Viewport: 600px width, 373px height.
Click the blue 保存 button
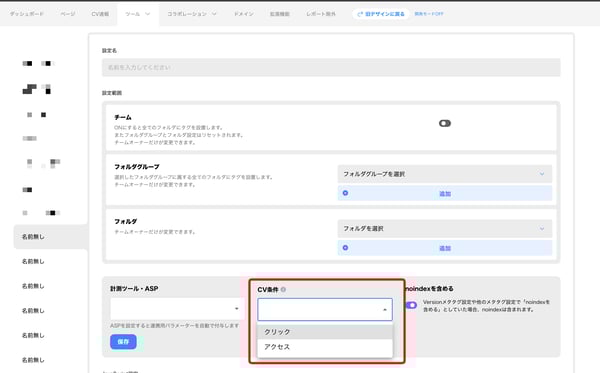(x=123, y=342)
